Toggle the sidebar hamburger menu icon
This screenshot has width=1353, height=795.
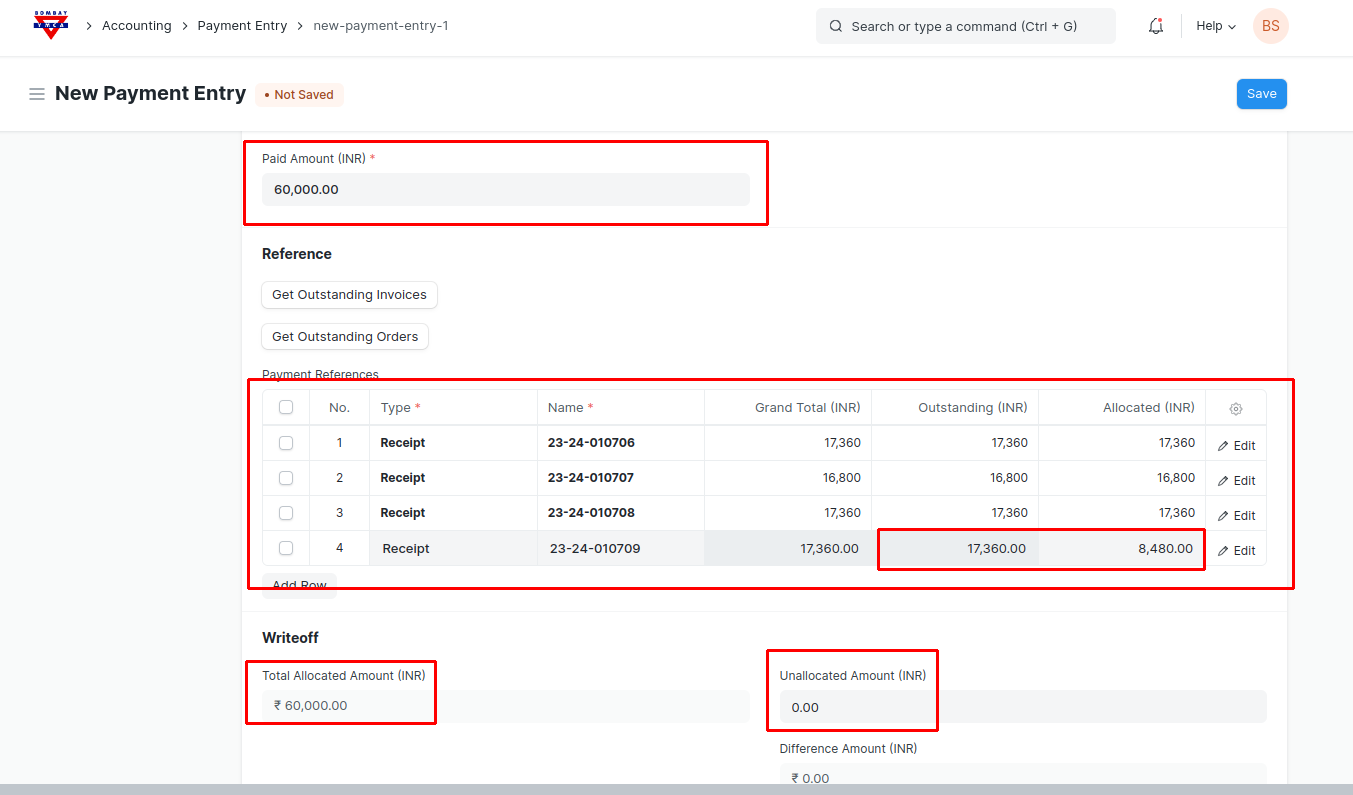coord(37,94)
